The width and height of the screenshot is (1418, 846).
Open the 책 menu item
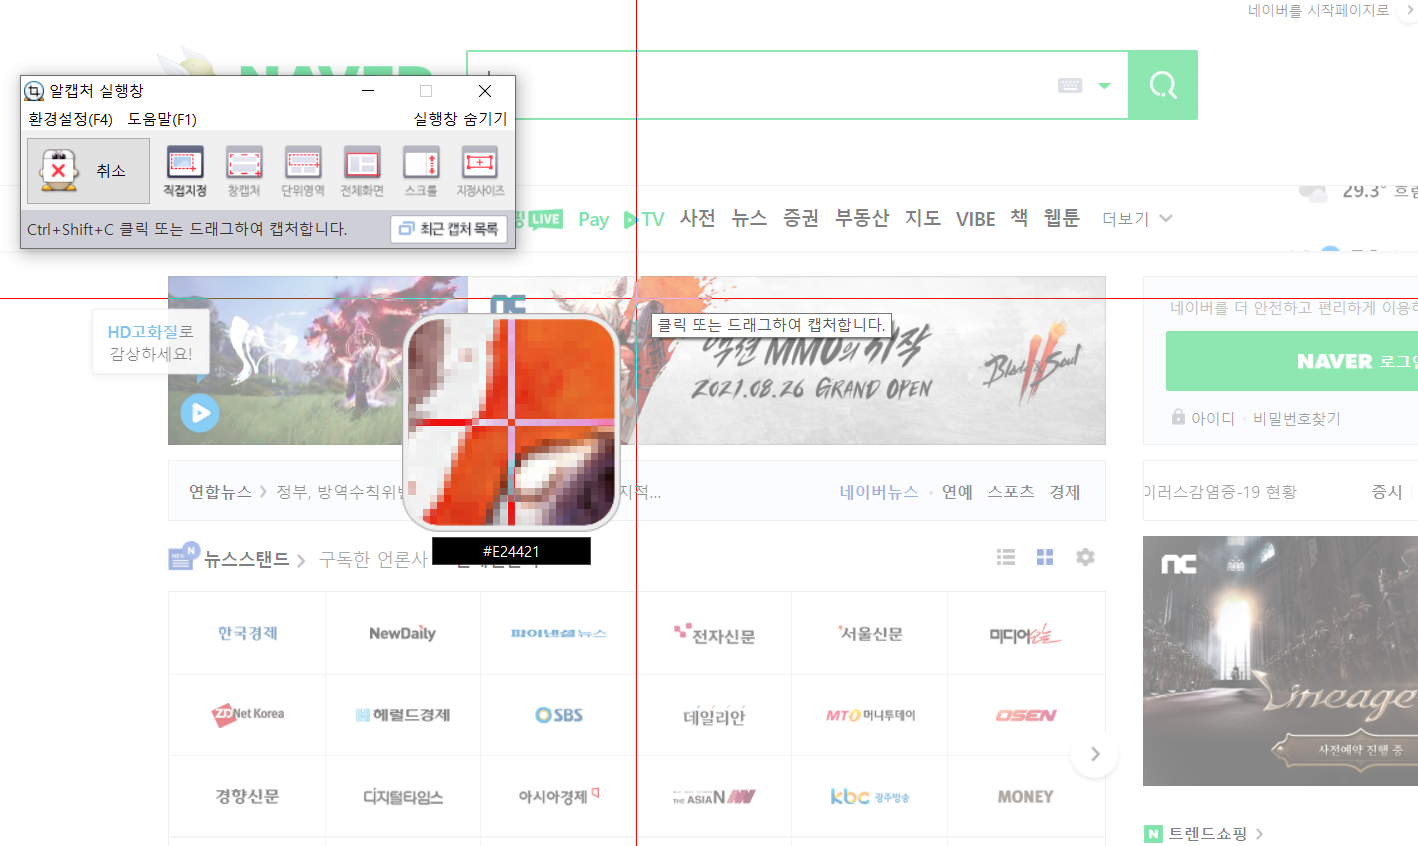pos(1019,218)
